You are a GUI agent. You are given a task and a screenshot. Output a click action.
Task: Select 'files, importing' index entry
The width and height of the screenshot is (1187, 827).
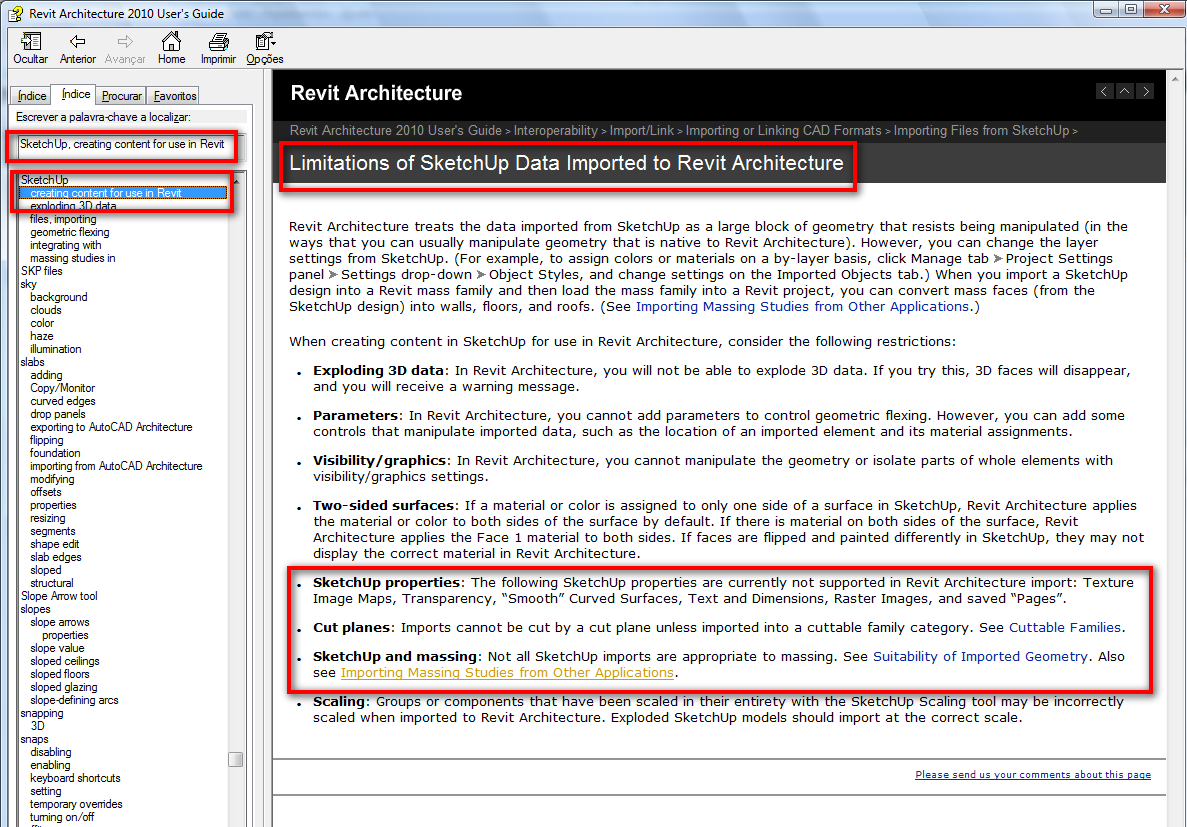[63, 219]
